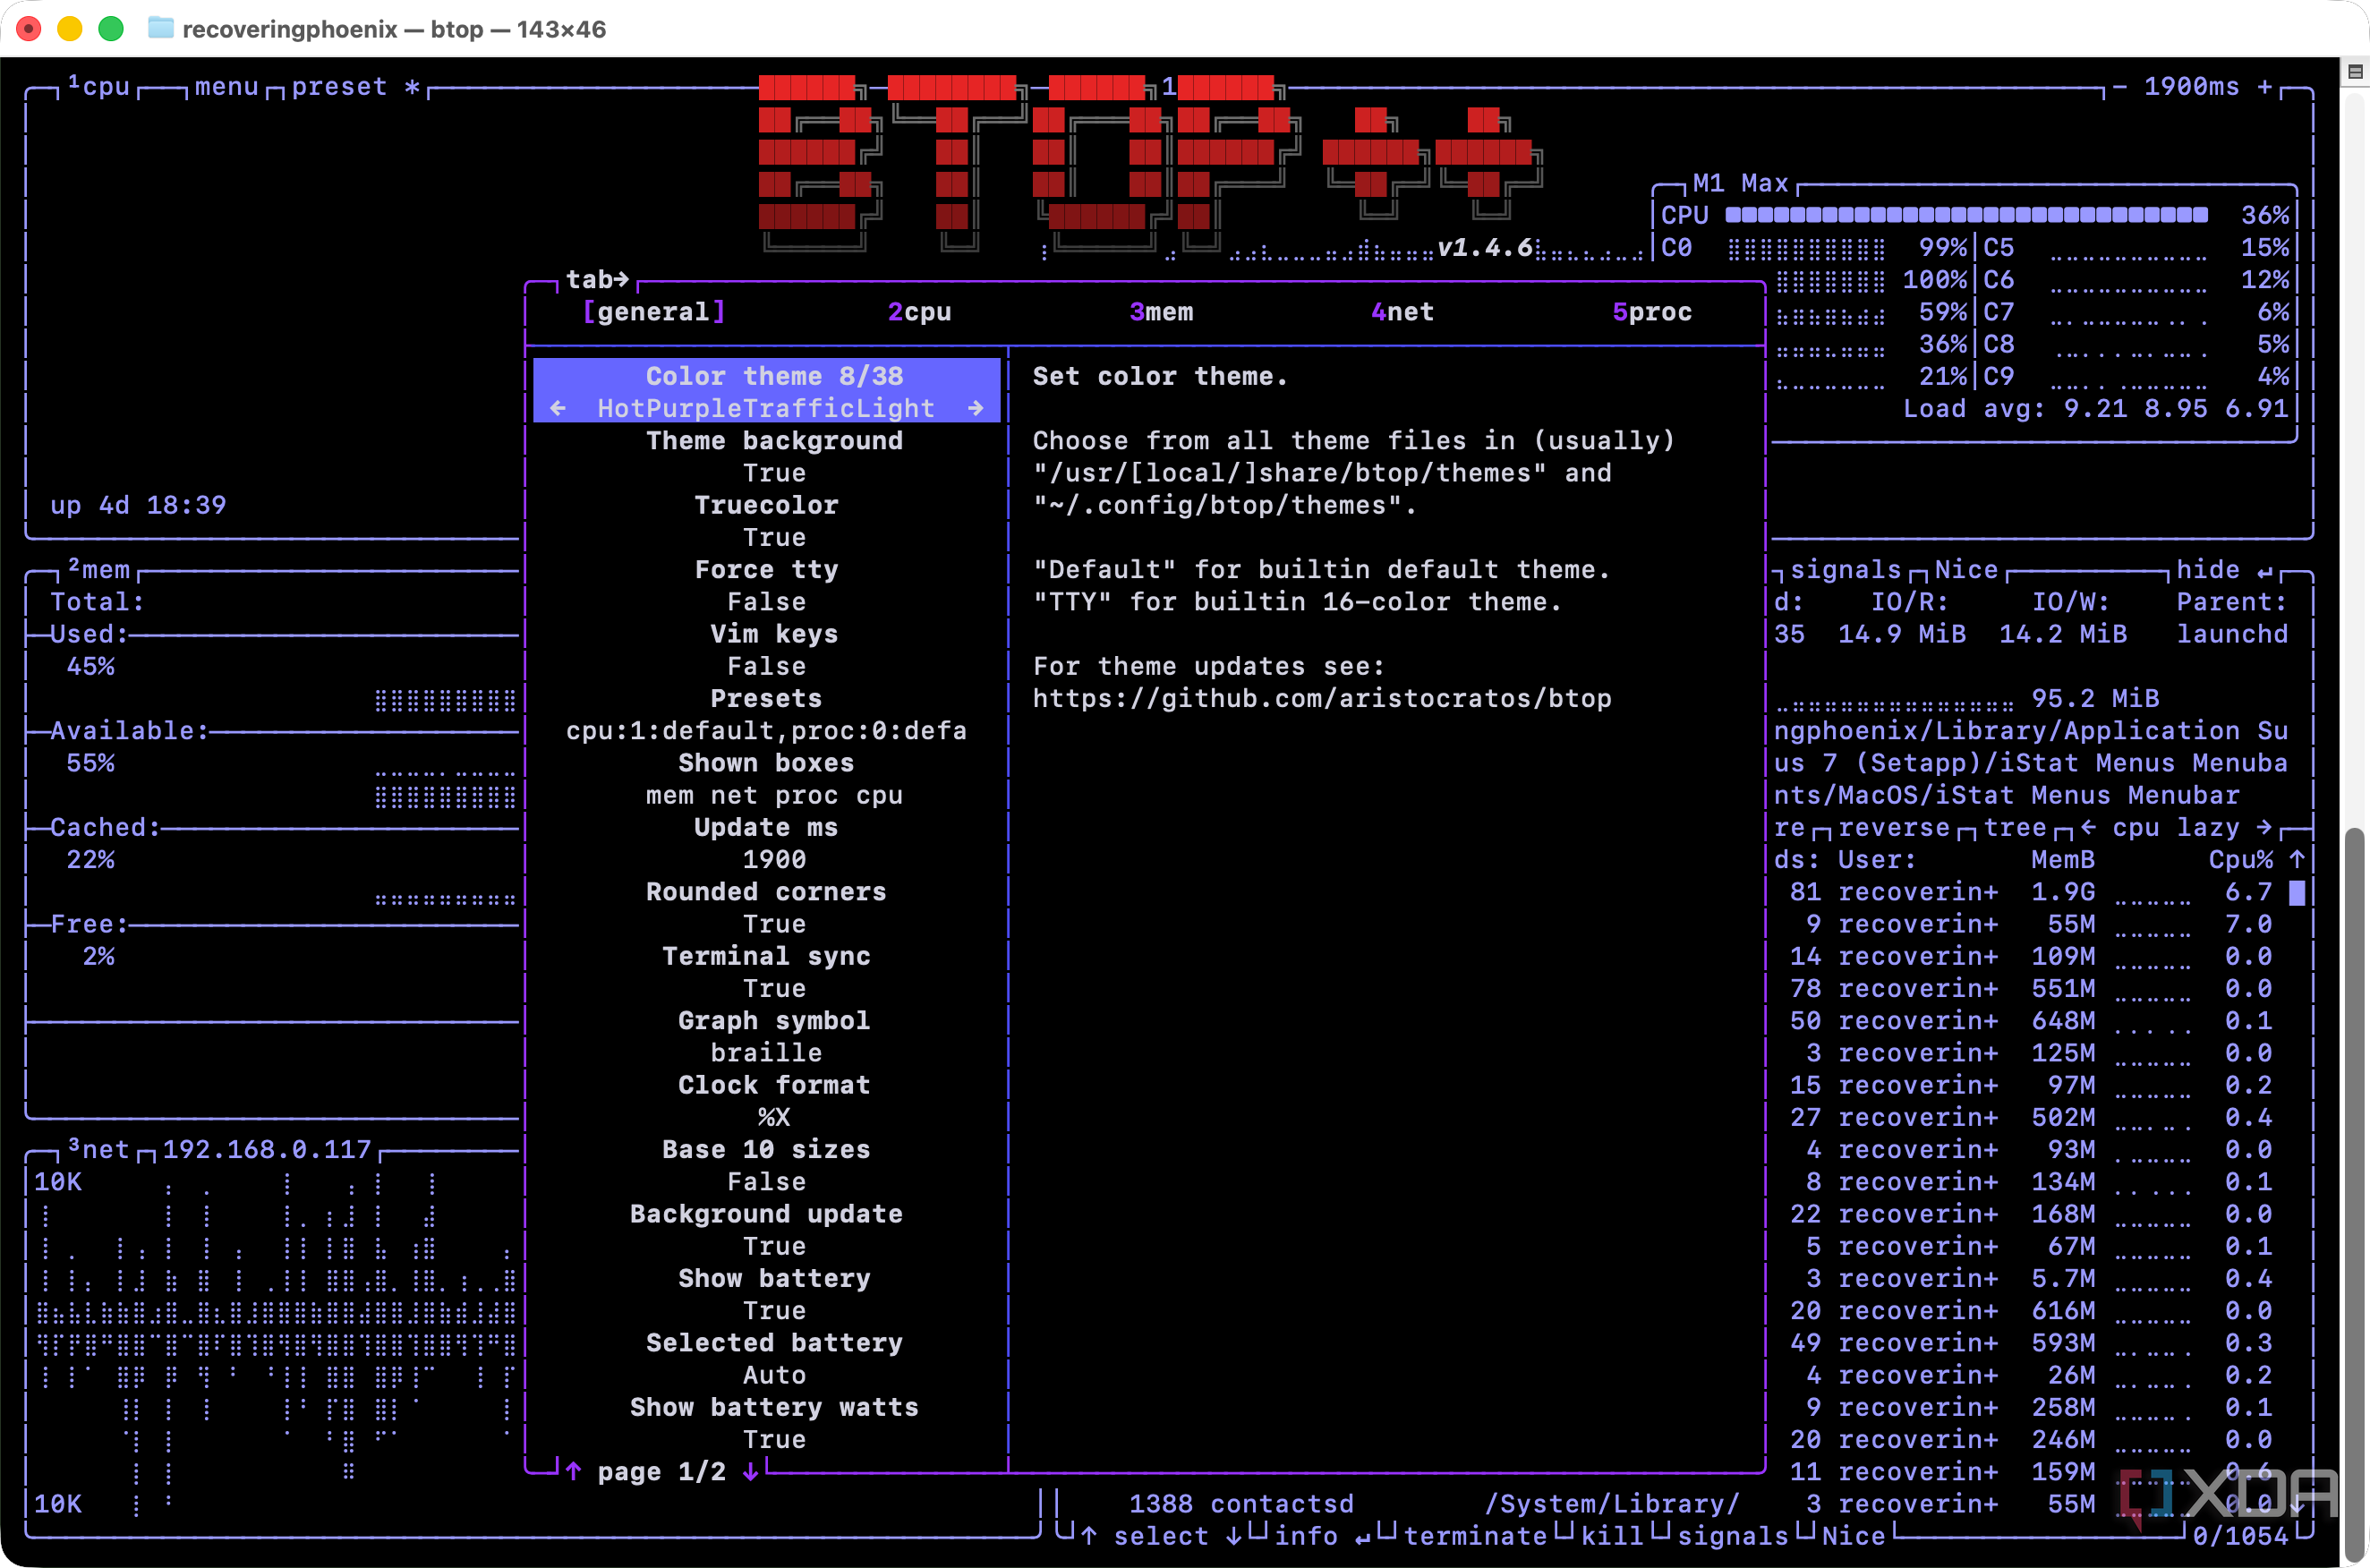Open the 3mem options tab
Viewport: 2370px width, 1568px height.
point(1161,312)
